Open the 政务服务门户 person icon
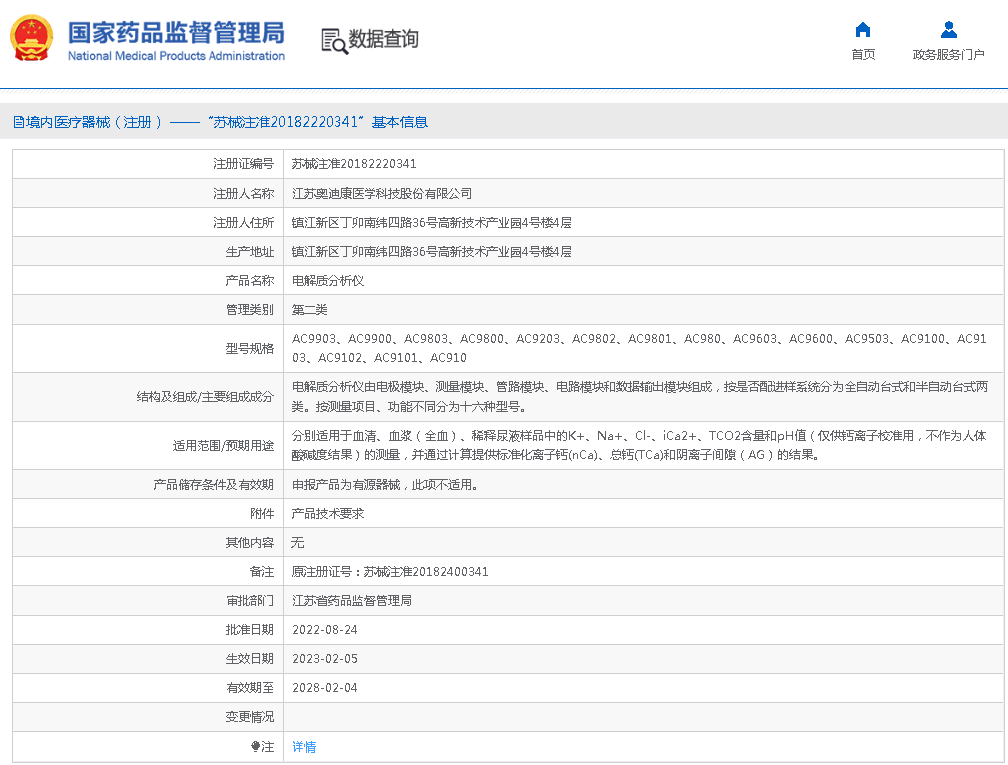The width and height of the screenshot is (1008, 765). click(x=948, y=29)
